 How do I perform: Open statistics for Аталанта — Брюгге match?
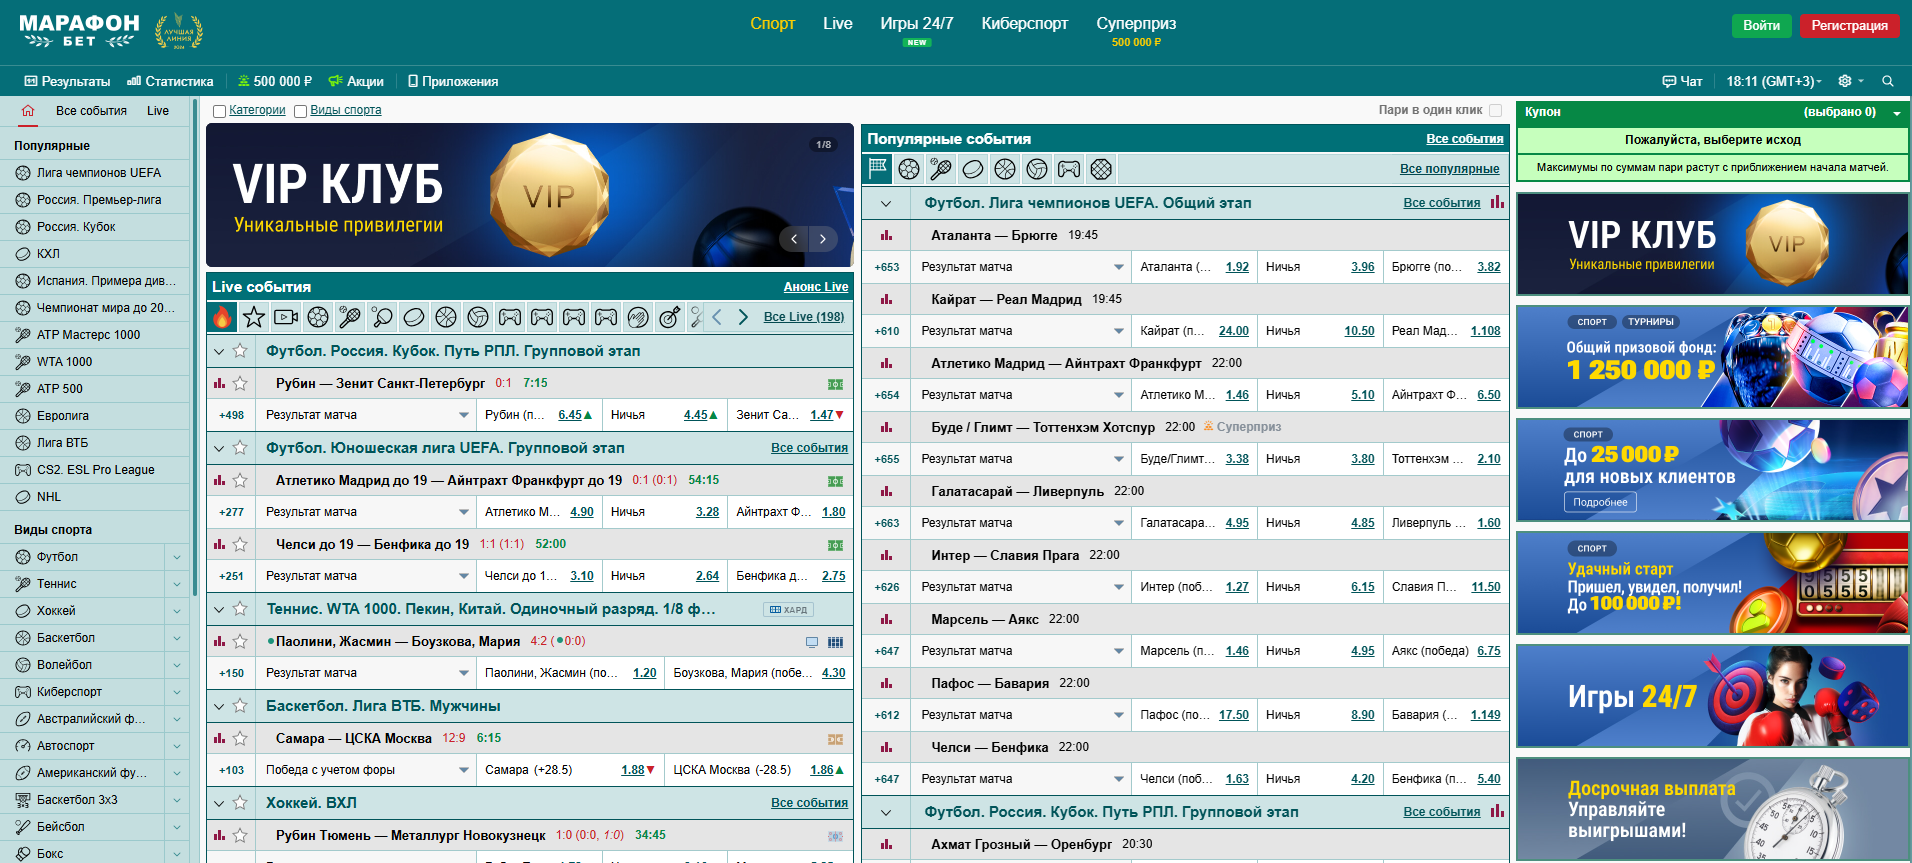click(x=886, y=236)
